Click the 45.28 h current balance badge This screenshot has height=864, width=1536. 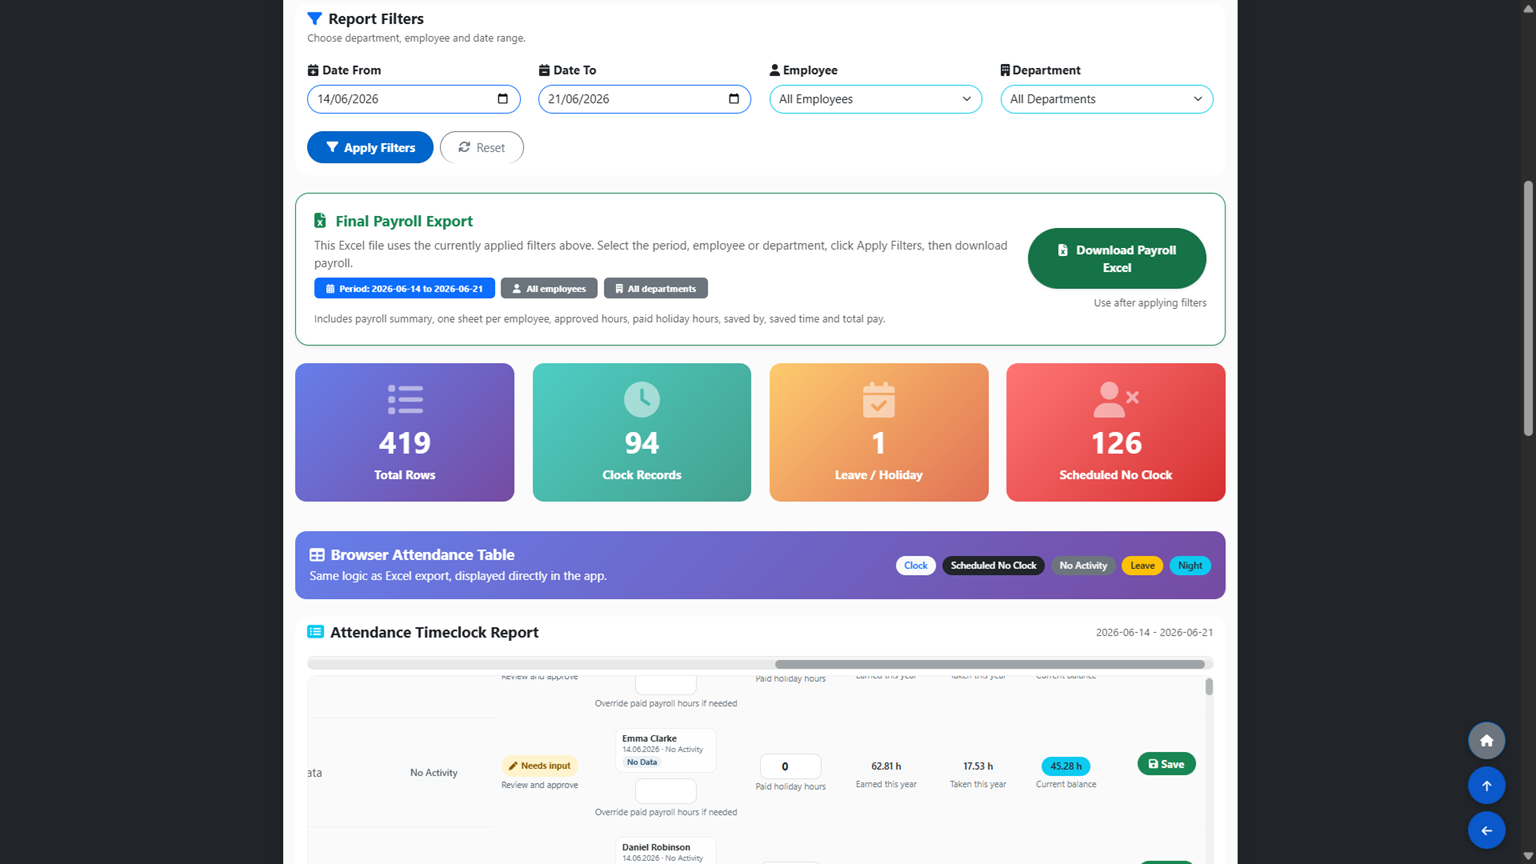coord(1066,766)
